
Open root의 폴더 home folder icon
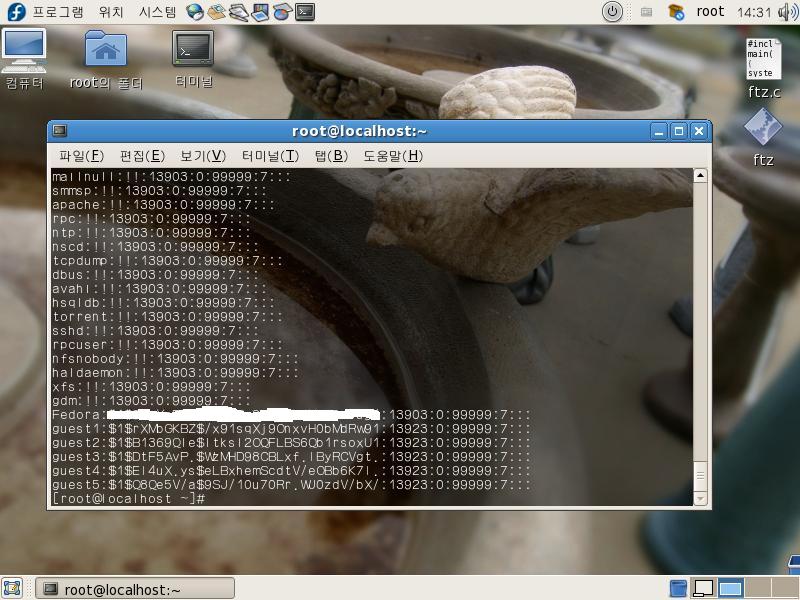tap(106, 50)
